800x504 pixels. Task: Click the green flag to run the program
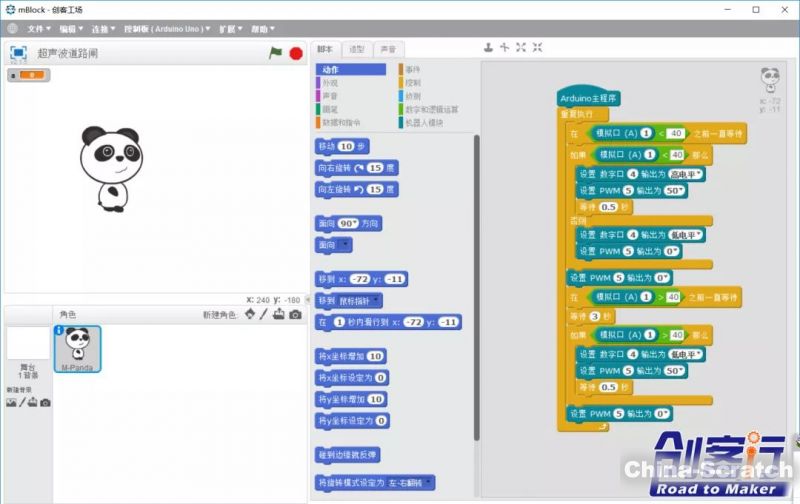point(275,53)
